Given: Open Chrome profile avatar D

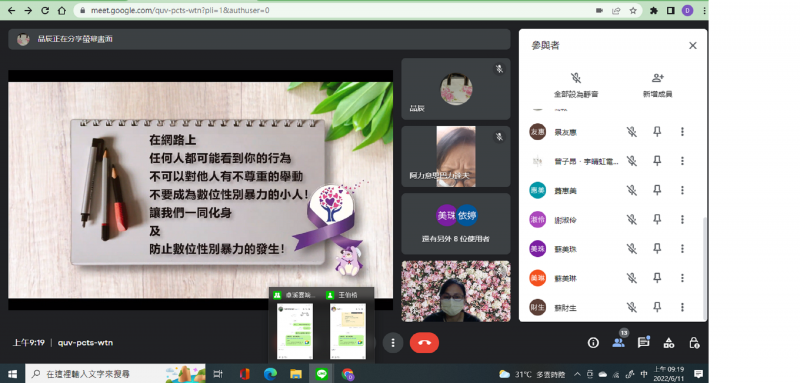Looking at the screenshot, I should (x=687, y=10).
